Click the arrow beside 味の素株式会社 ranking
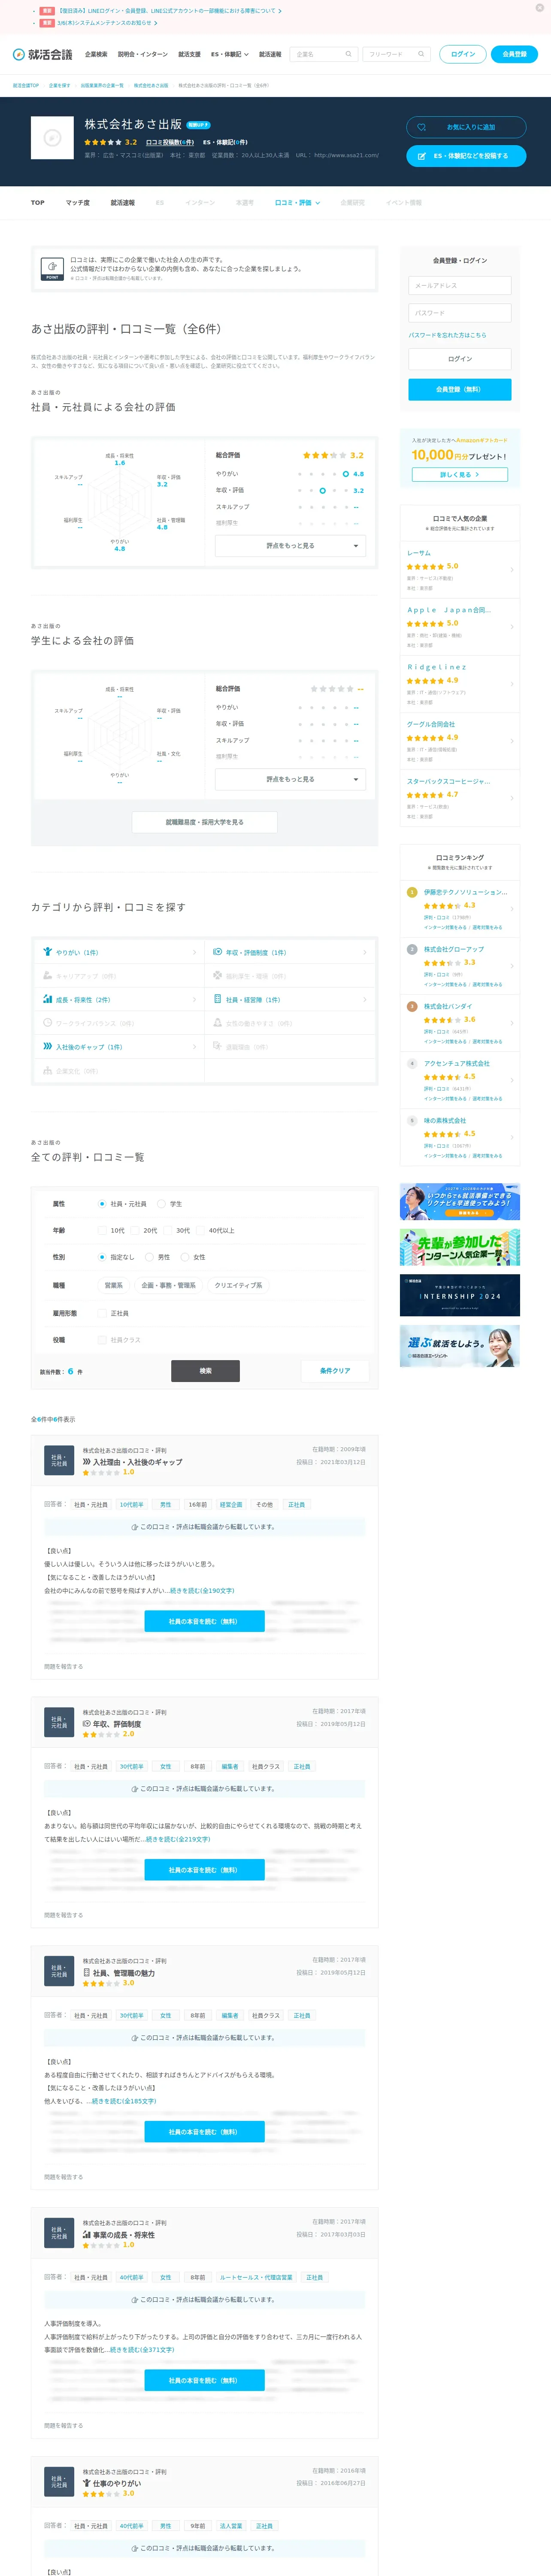Image resolution: width=551 pixels, height=2576 pixels. tap(512, 1137)
